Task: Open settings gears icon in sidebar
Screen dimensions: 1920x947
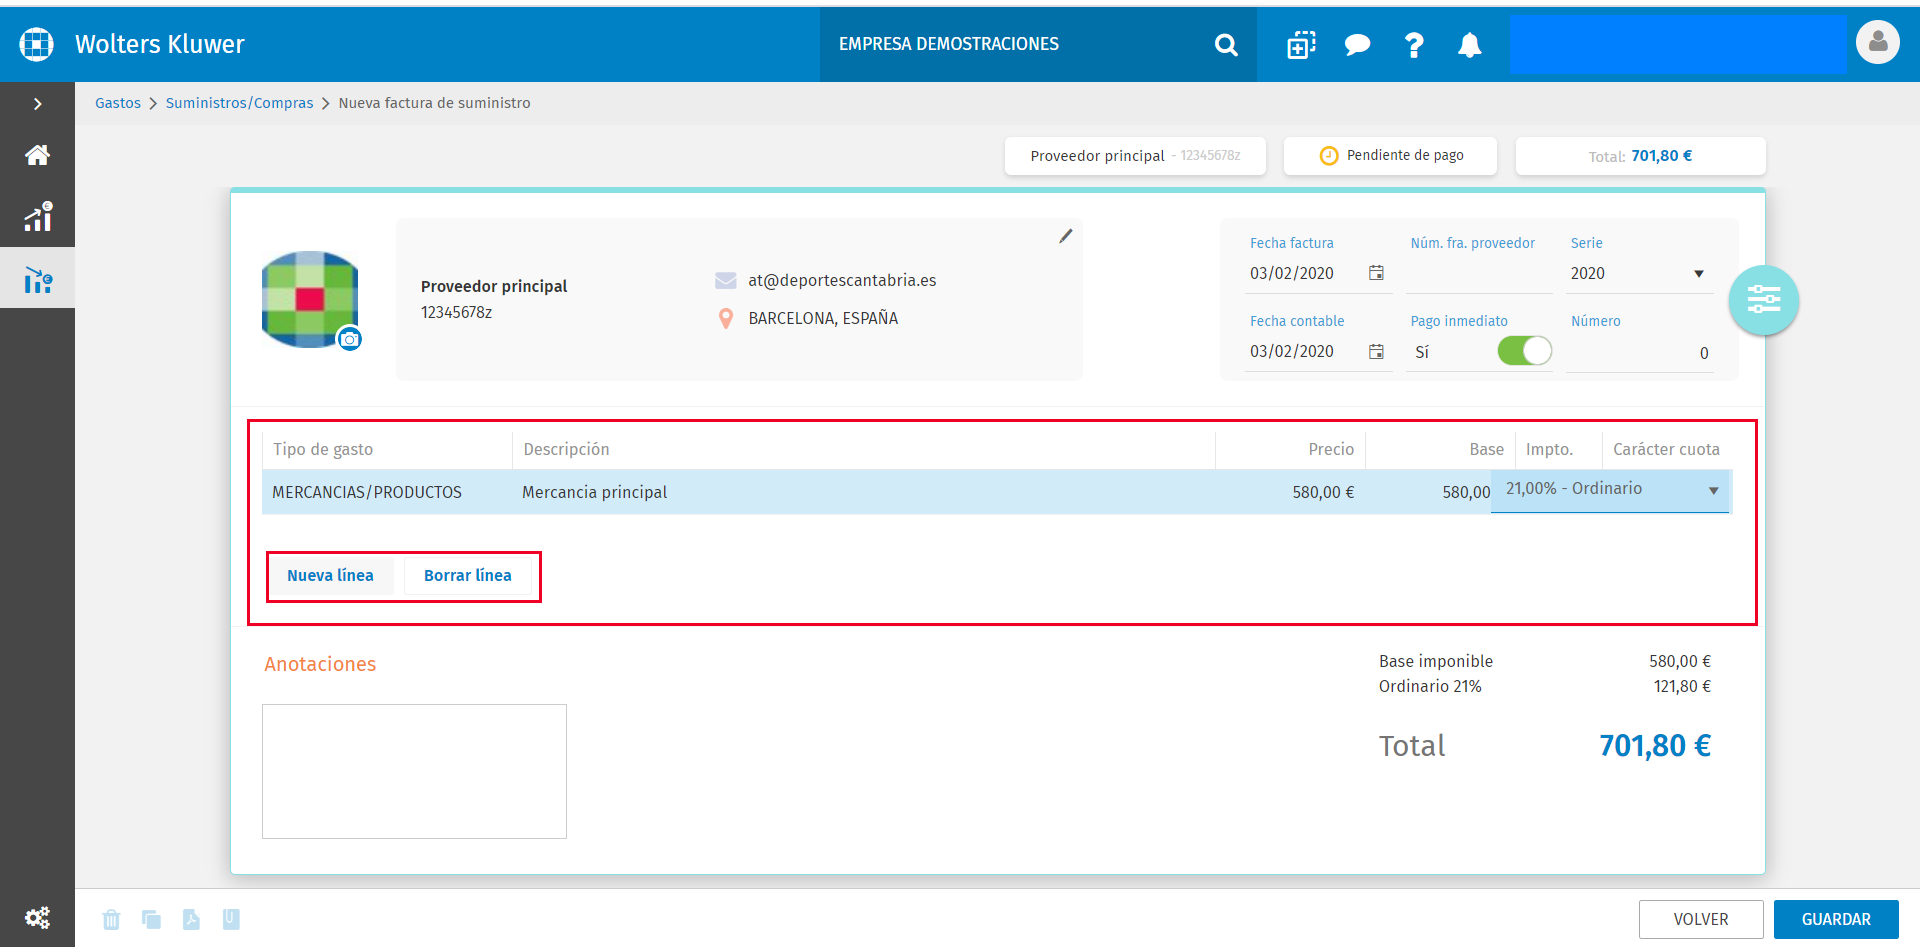Action: point(37,917)
